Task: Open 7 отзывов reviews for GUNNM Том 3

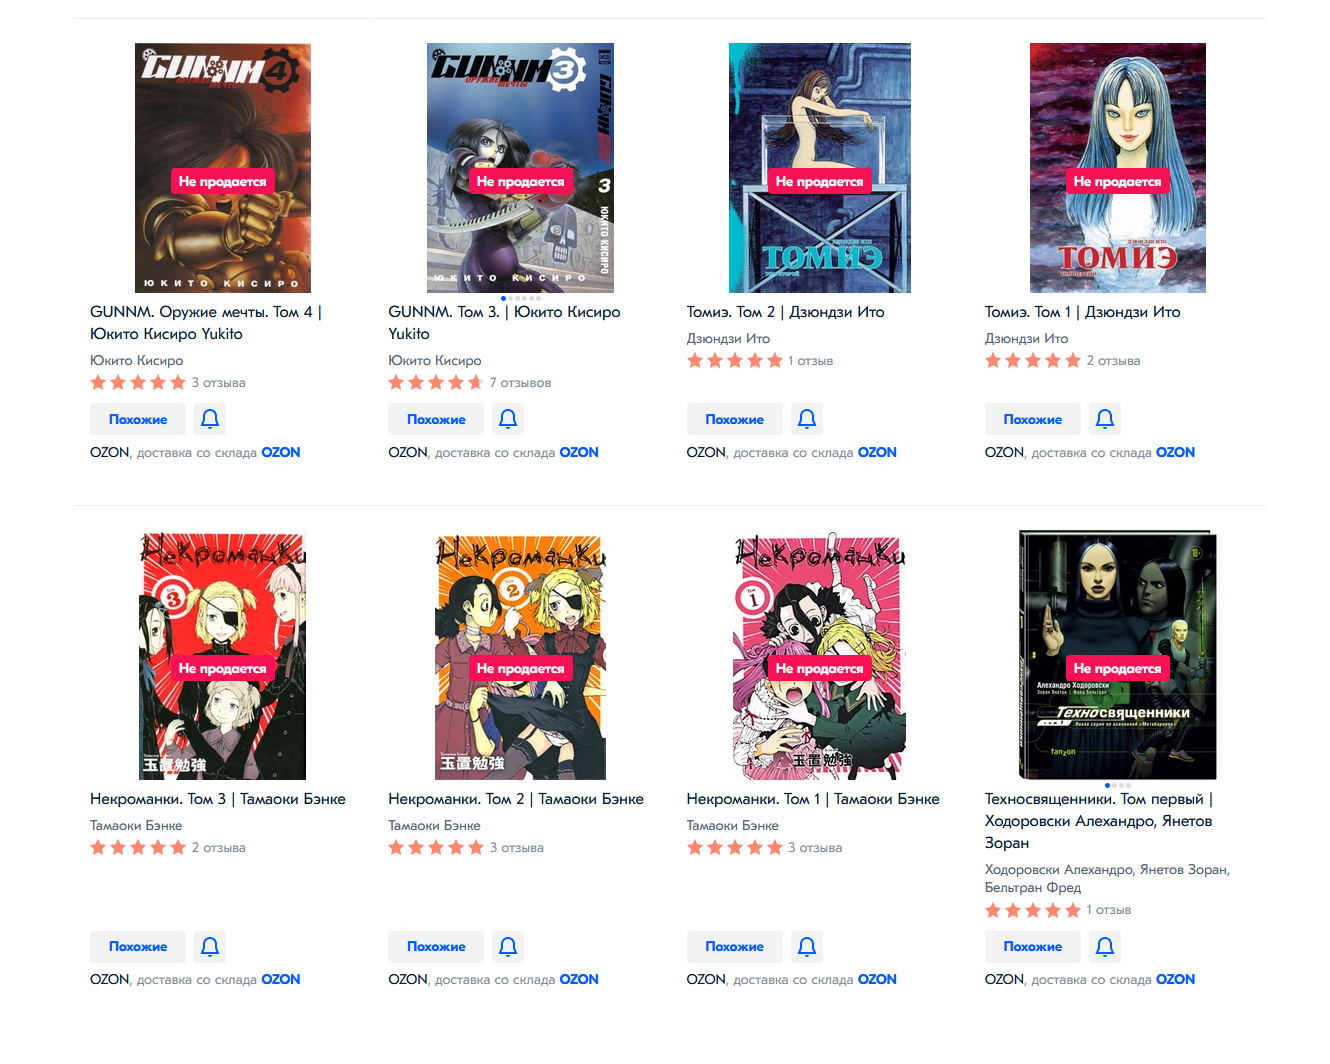Action: coord(520,383)
